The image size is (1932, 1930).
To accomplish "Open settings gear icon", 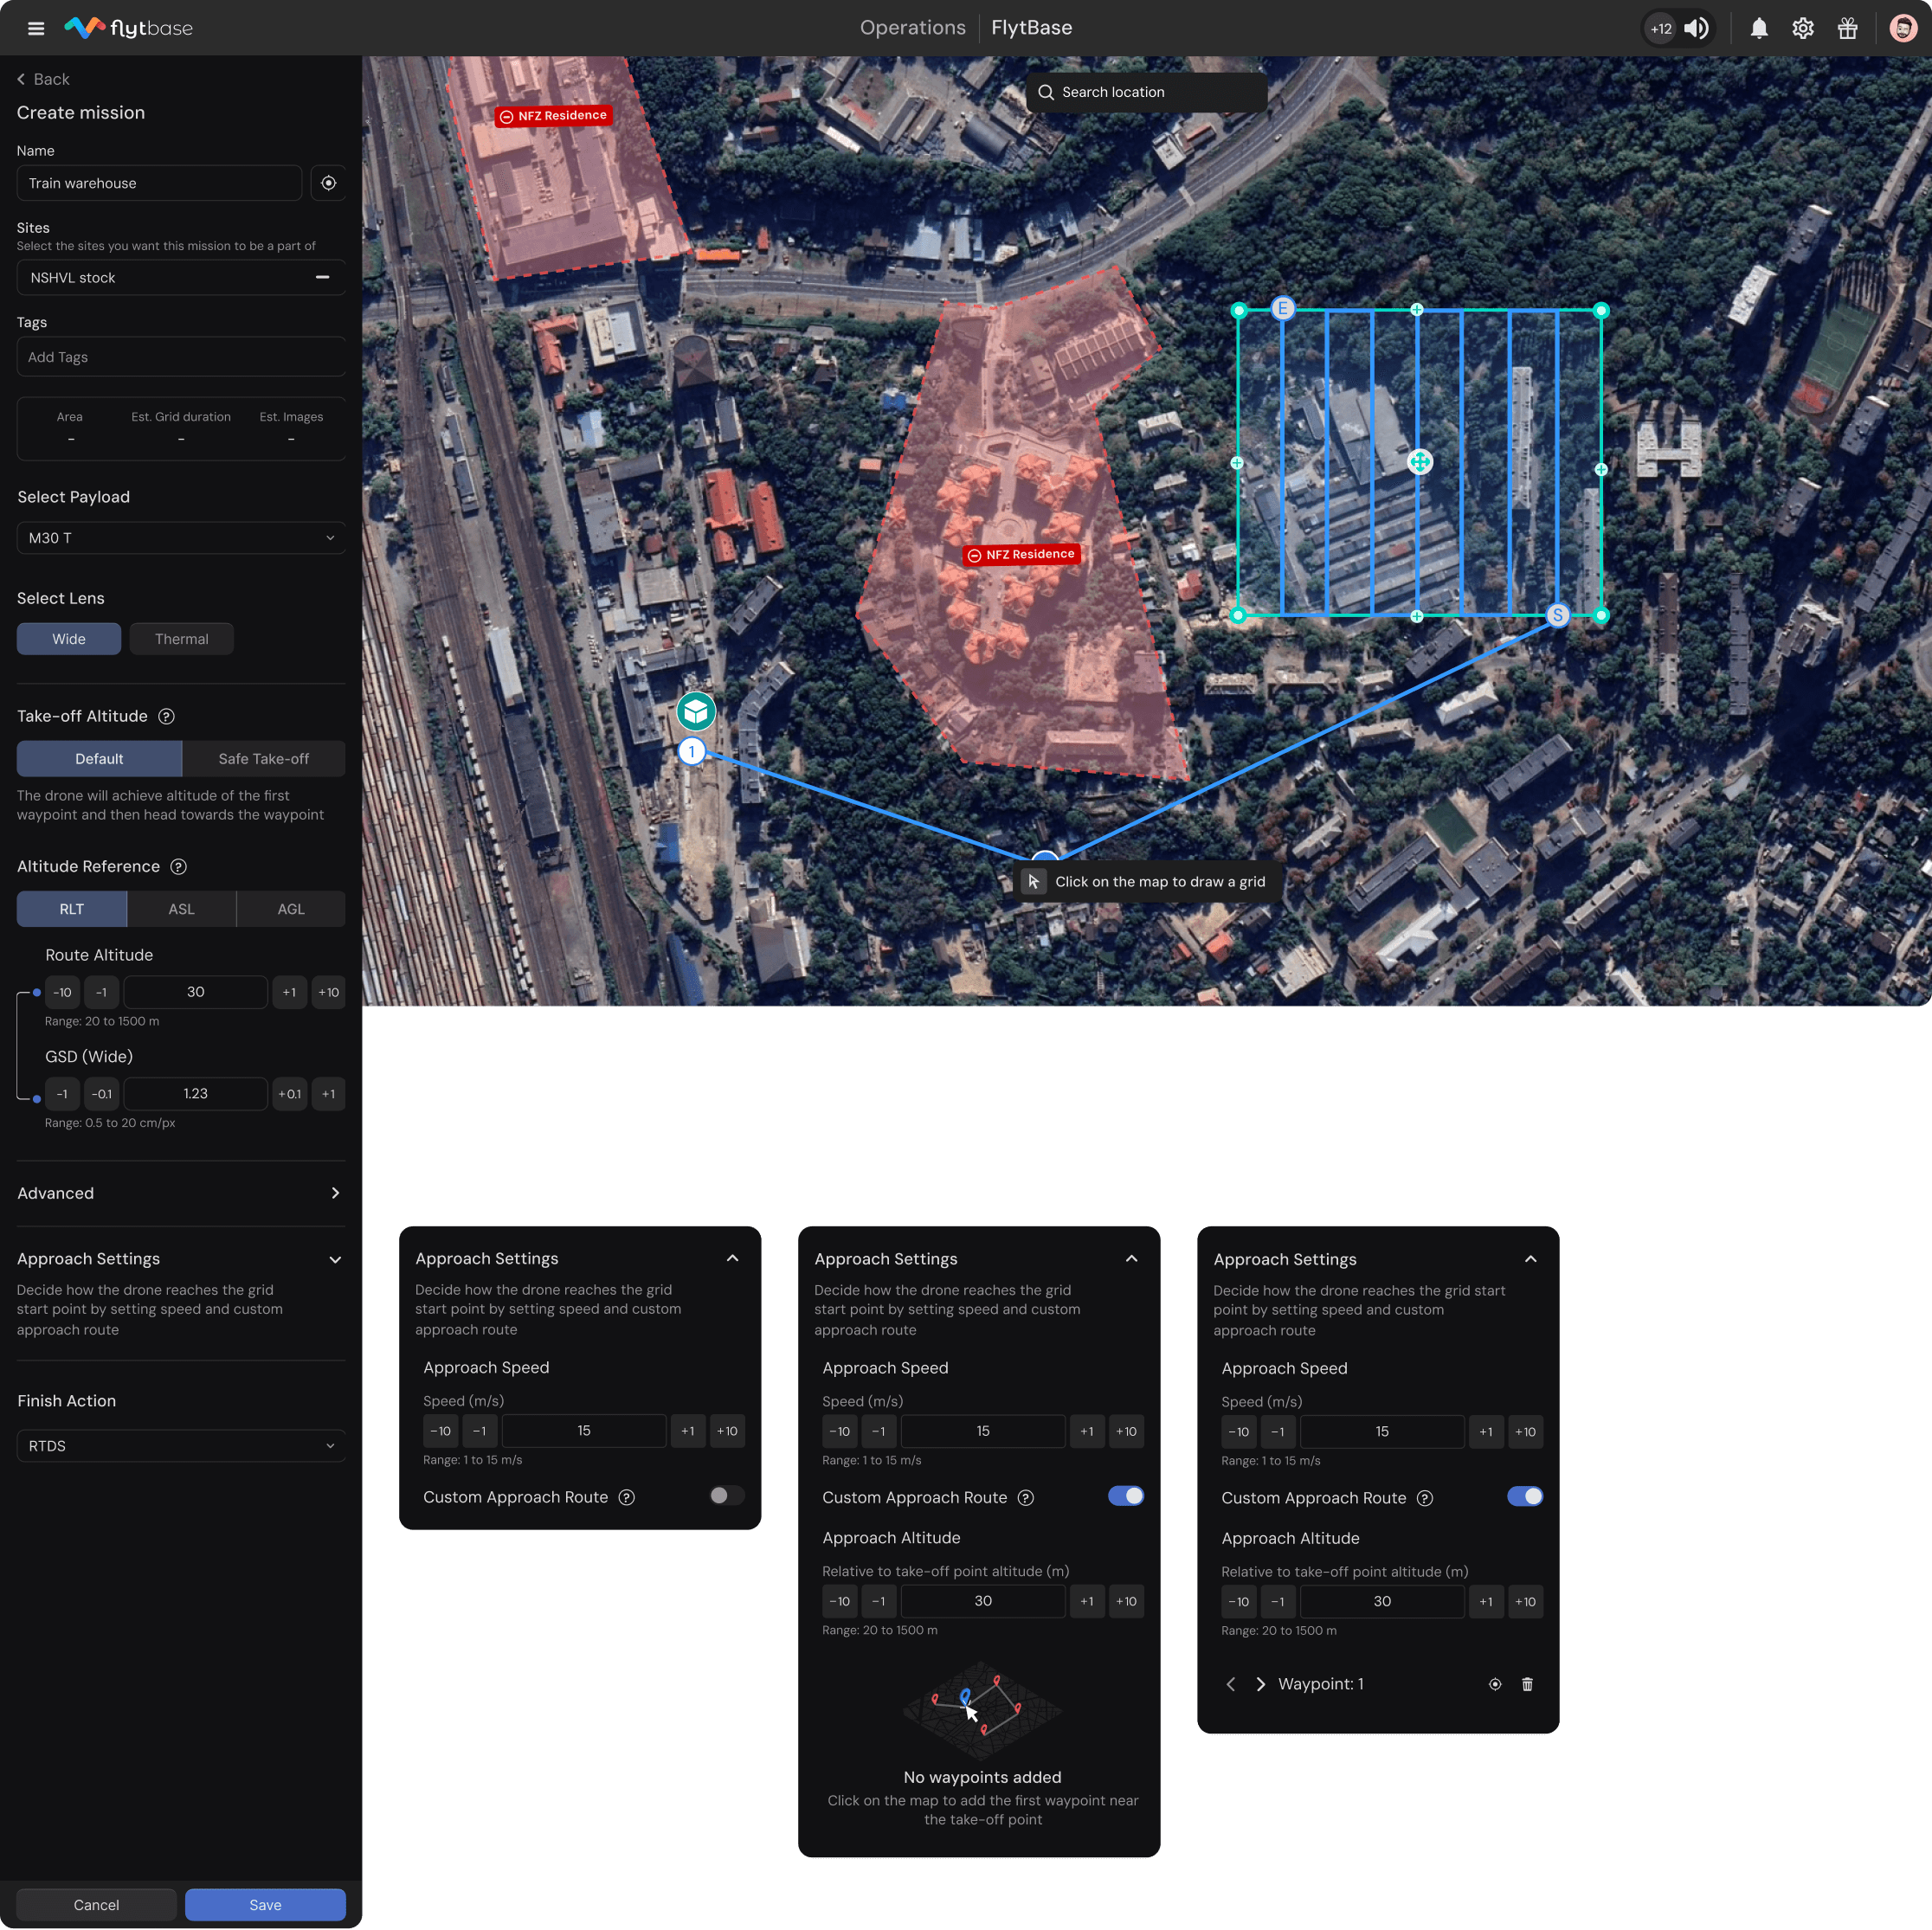I will pyautogui.click(x=1802, y=28).
